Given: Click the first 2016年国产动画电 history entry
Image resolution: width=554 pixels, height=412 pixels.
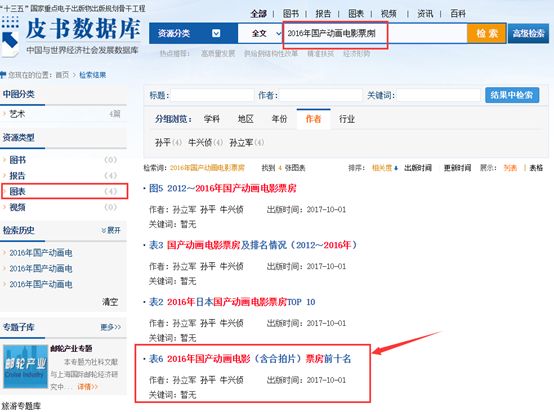Looking at the screenshot, I should click(41, 253).
